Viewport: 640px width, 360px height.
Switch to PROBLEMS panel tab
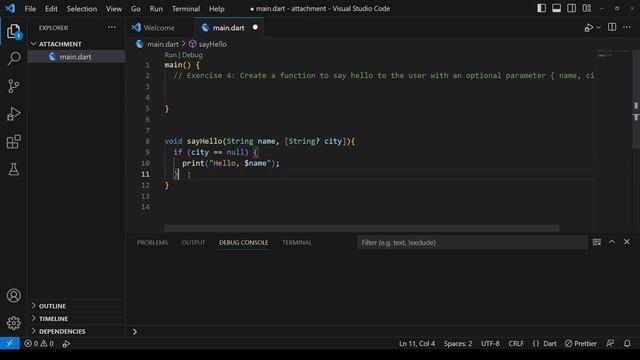[x=152, y=242]
